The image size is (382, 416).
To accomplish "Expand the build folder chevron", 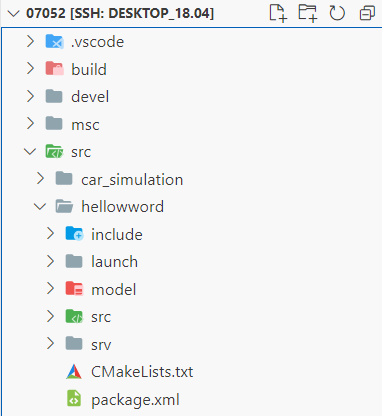I will pyautogui.click(x=30, y=69).
